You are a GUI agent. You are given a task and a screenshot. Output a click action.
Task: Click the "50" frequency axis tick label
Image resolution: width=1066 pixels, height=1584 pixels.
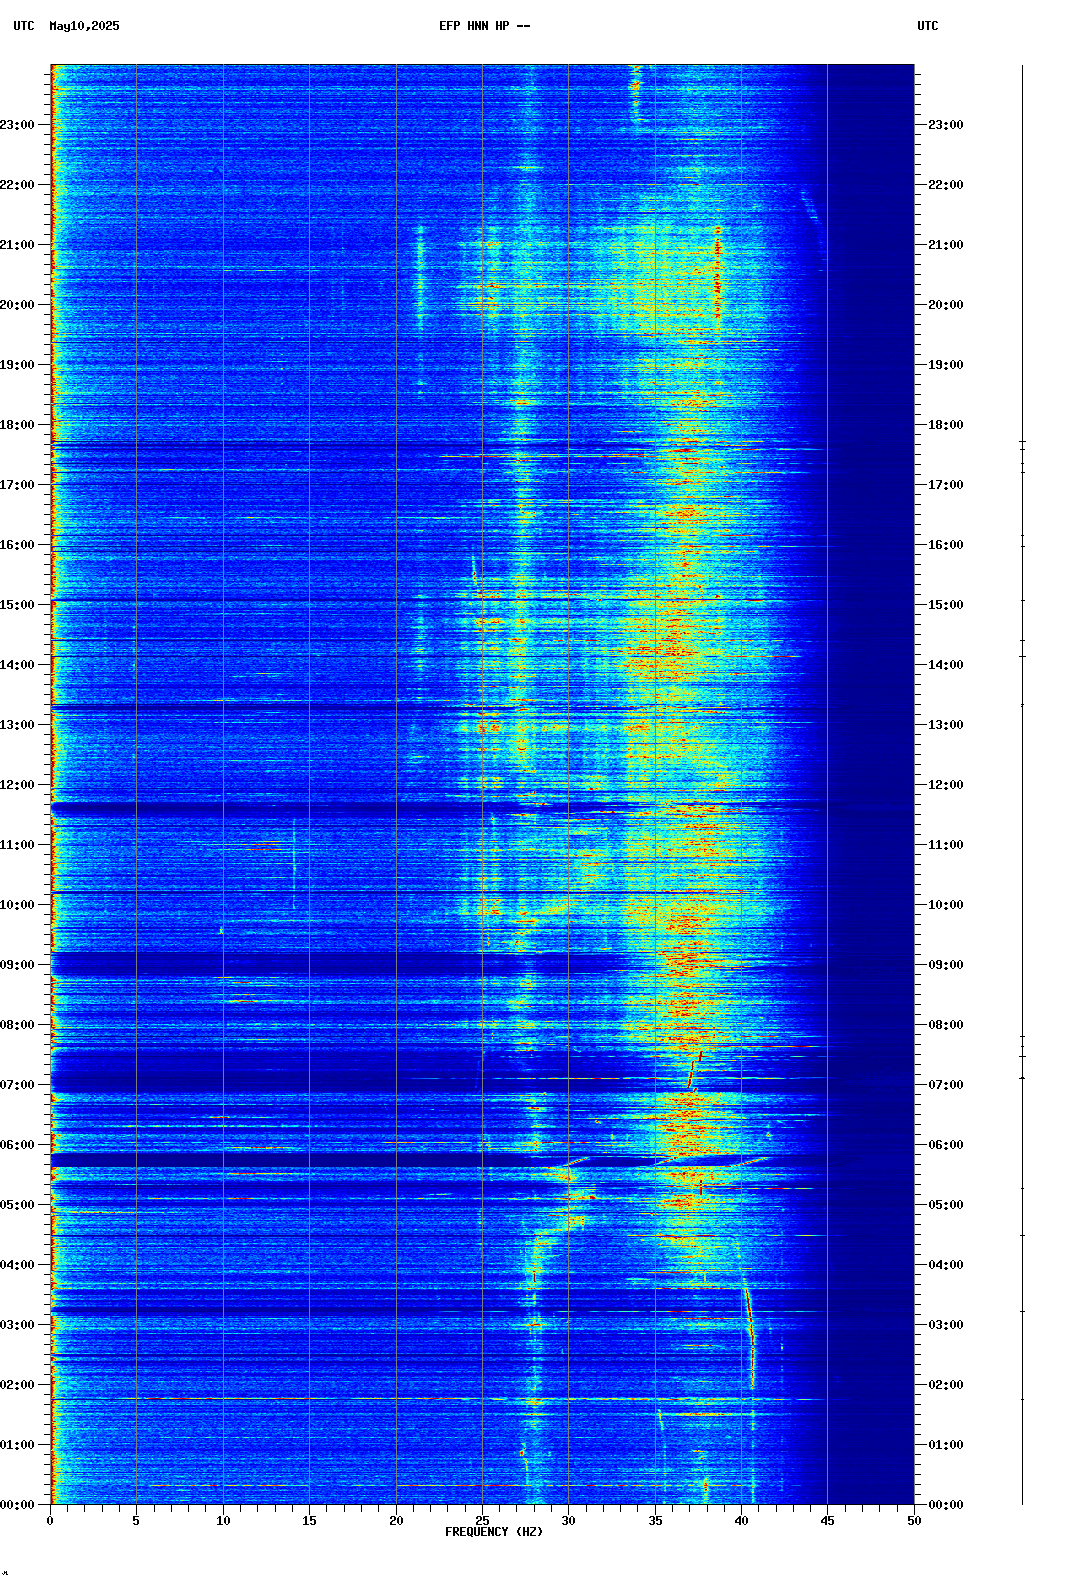(914, 1521)
